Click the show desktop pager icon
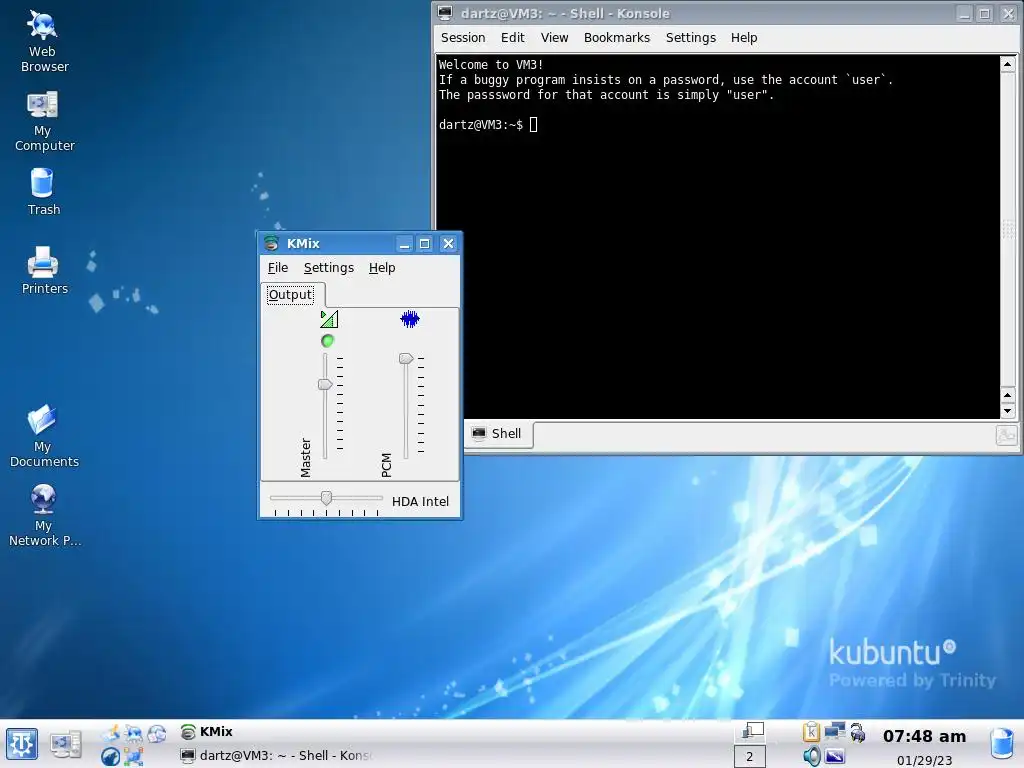 pos(752,730)
